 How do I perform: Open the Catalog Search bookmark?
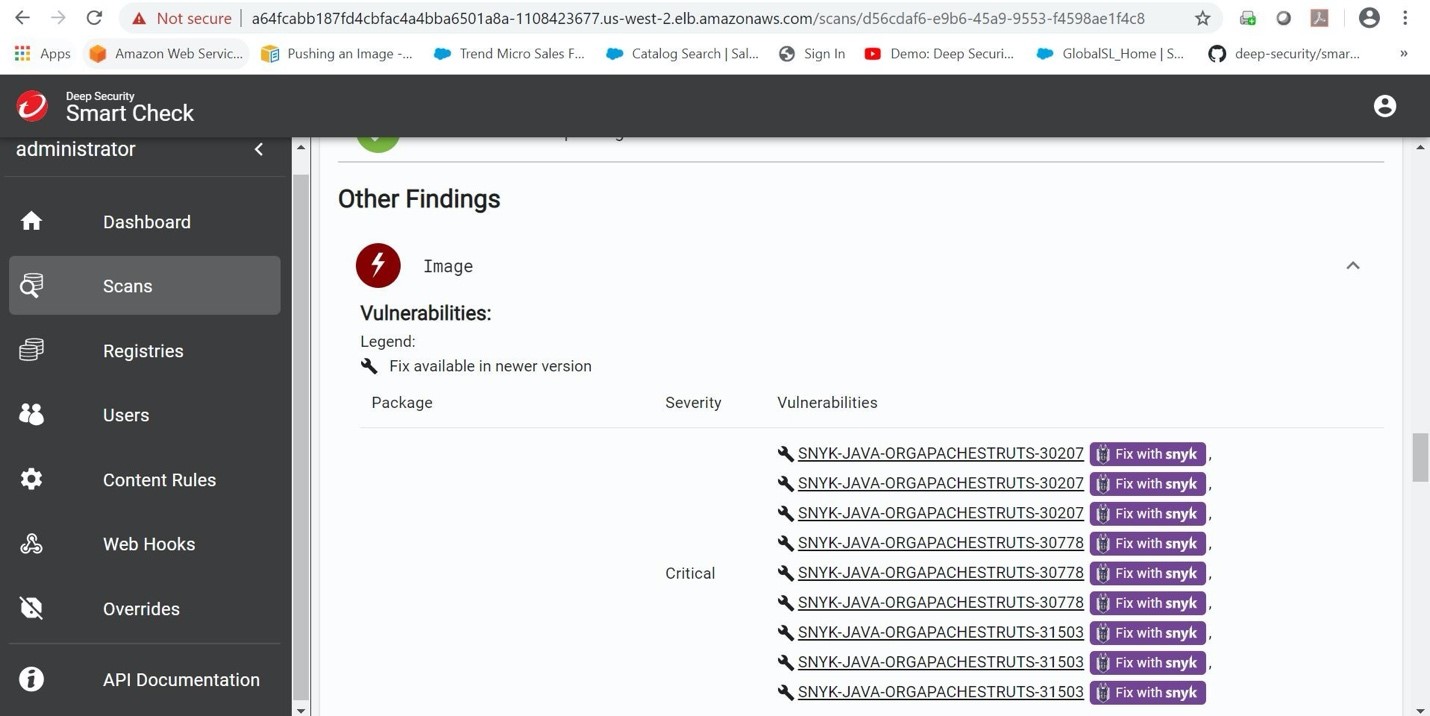pyautogui.click(x=682, y=54)
